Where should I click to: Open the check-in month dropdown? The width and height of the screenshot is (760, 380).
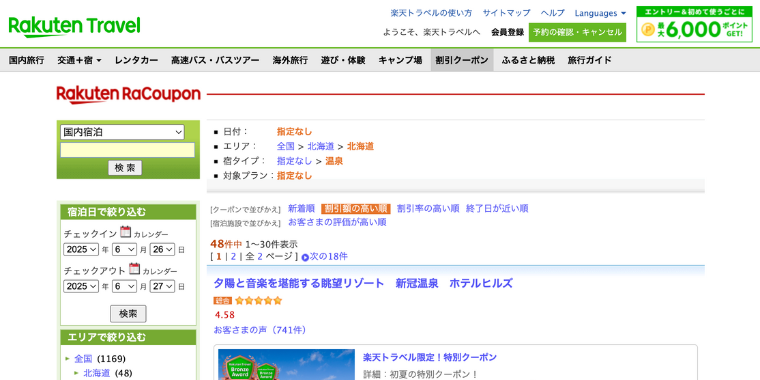pos(125,250)
